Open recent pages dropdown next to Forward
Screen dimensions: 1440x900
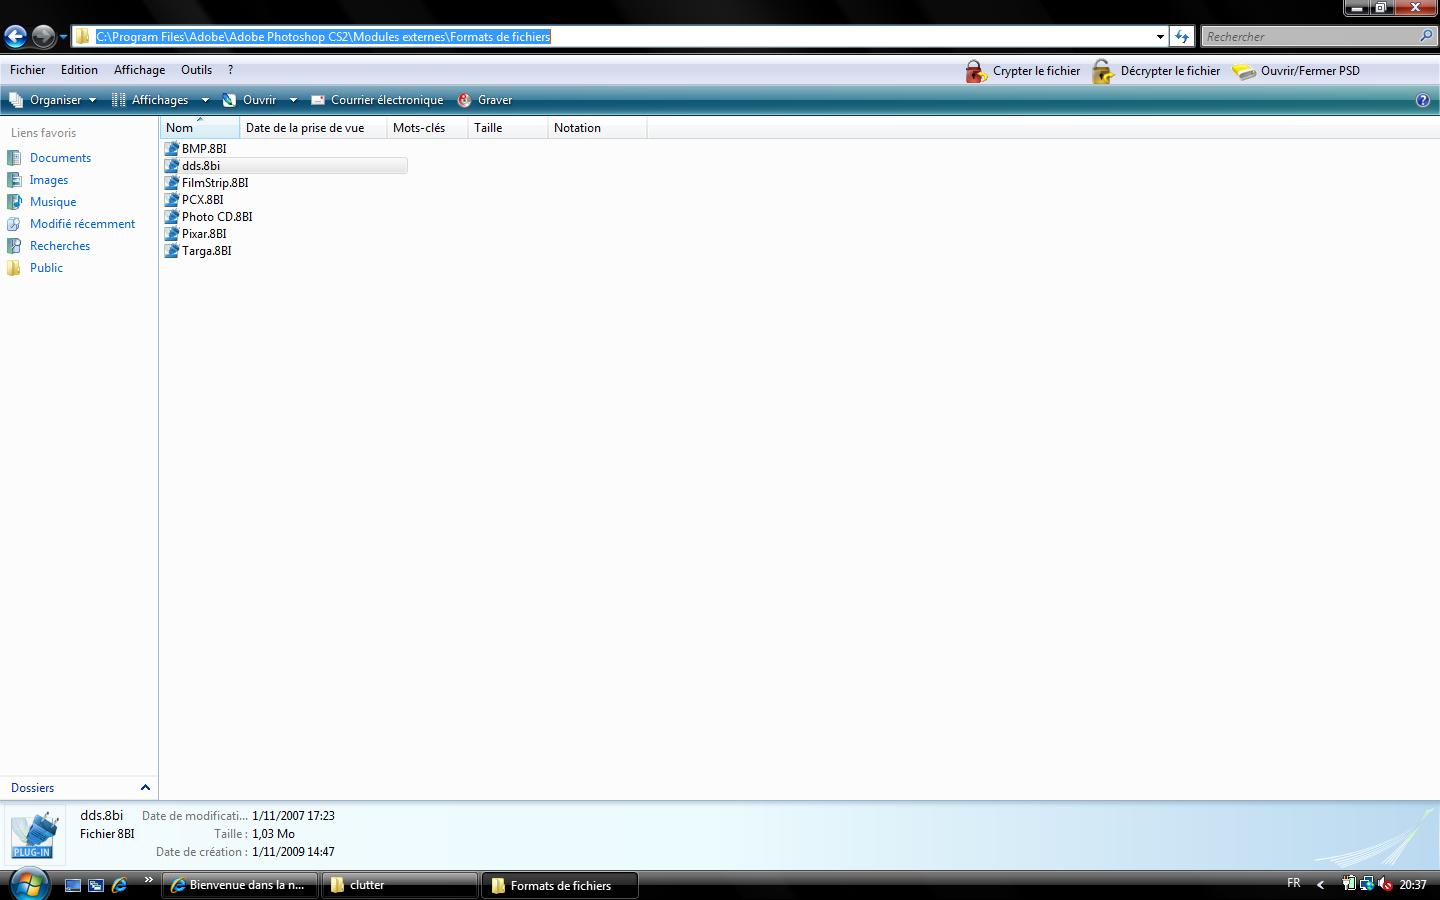[63, 37]
